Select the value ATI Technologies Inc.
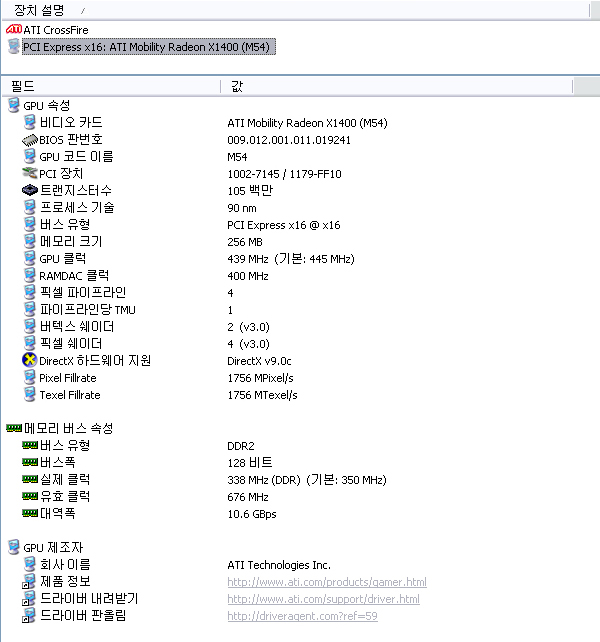This screenshot has height=642, width=600. tap(279, 565)
